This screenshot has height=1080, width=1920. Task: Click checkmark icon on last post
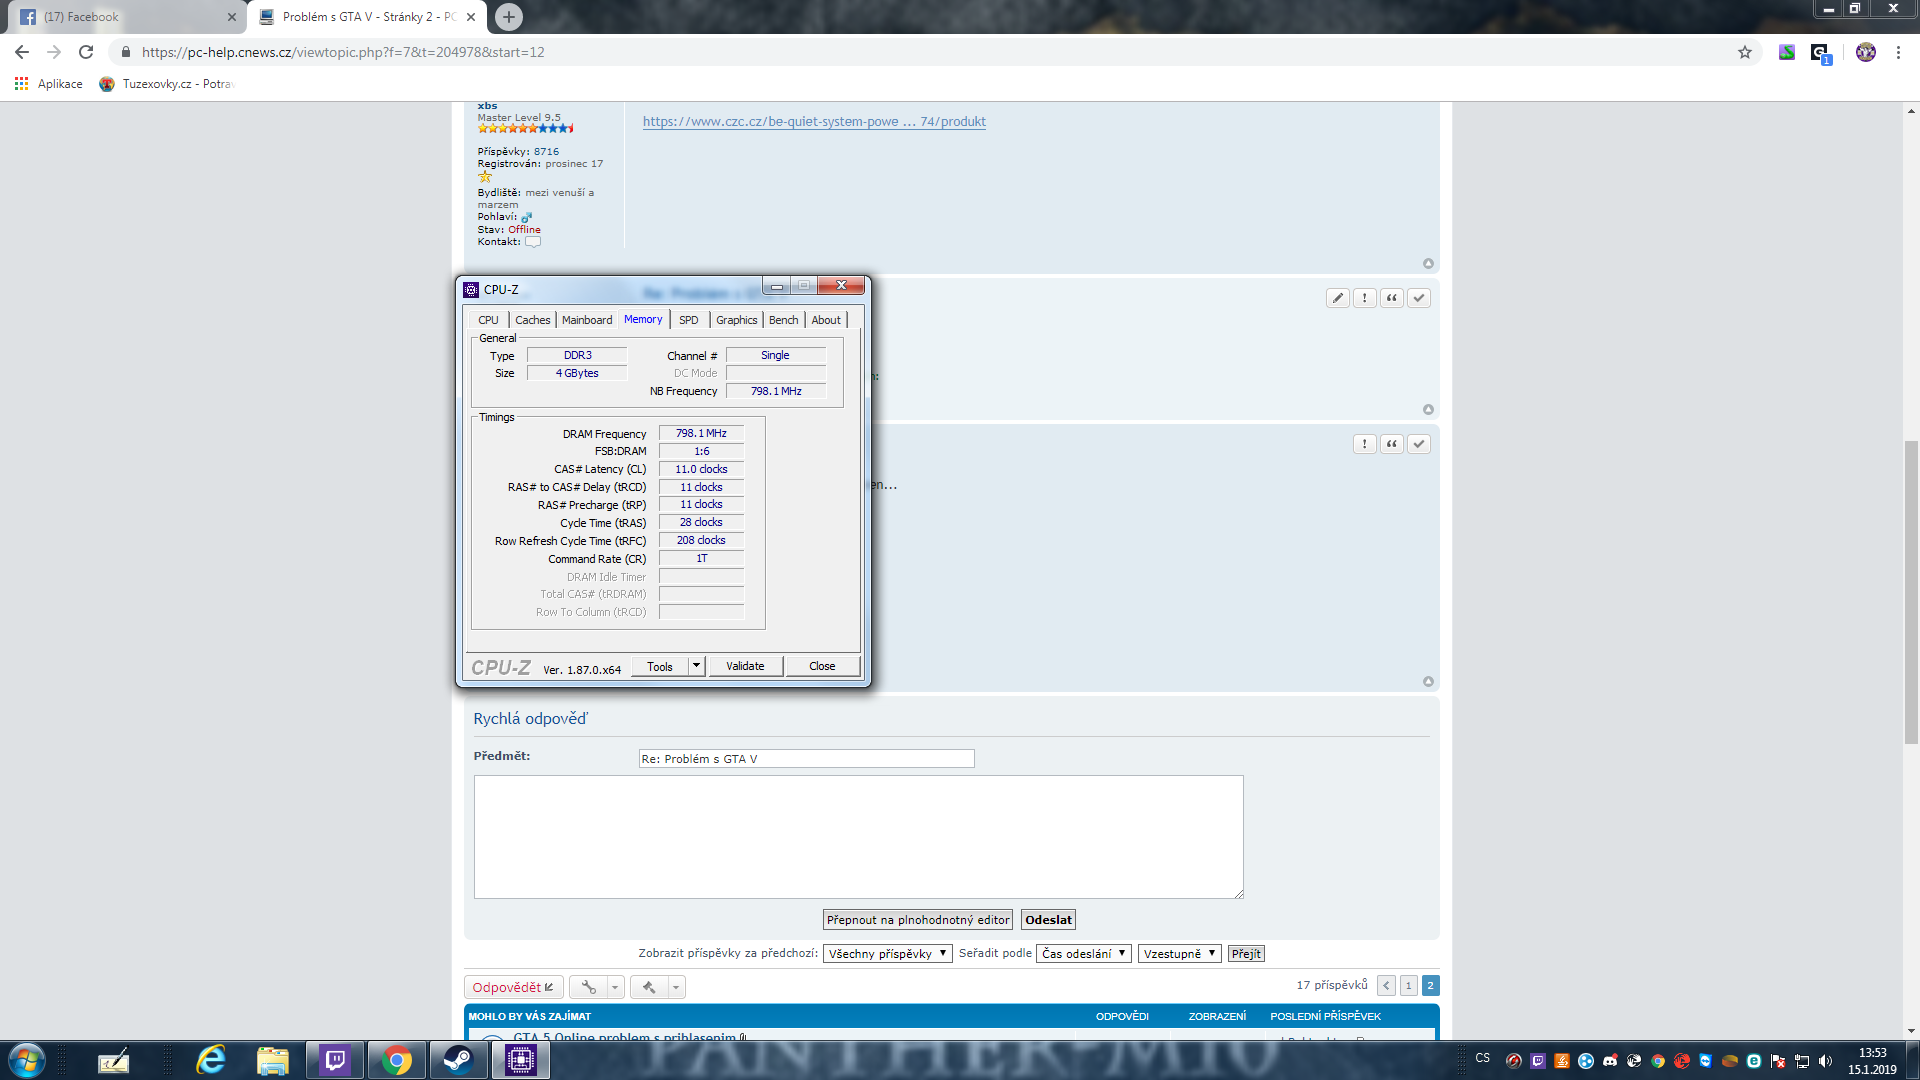[x=1418, y=444]
